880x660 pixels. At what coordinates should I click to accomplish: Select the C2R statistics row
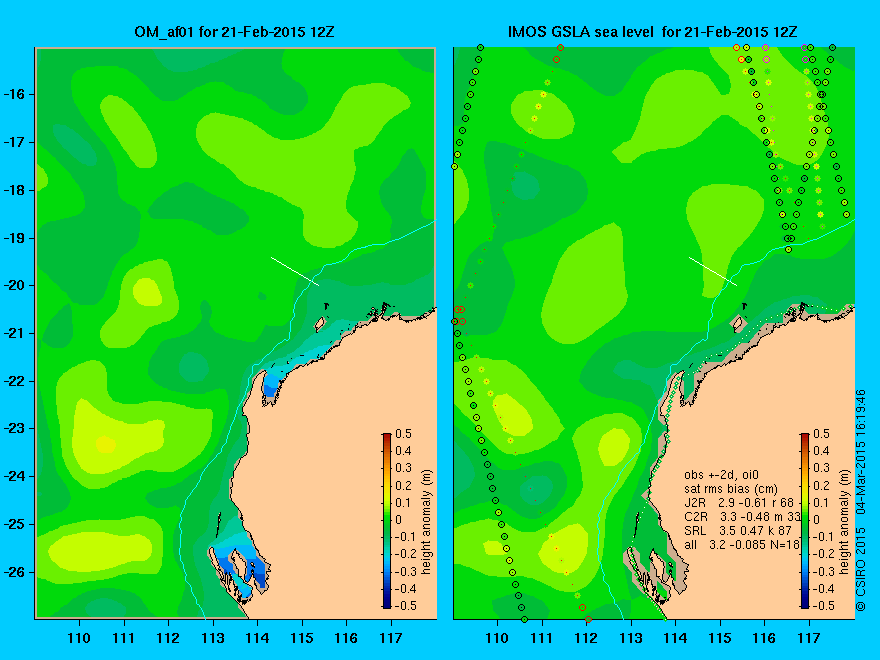pos(741,516)
